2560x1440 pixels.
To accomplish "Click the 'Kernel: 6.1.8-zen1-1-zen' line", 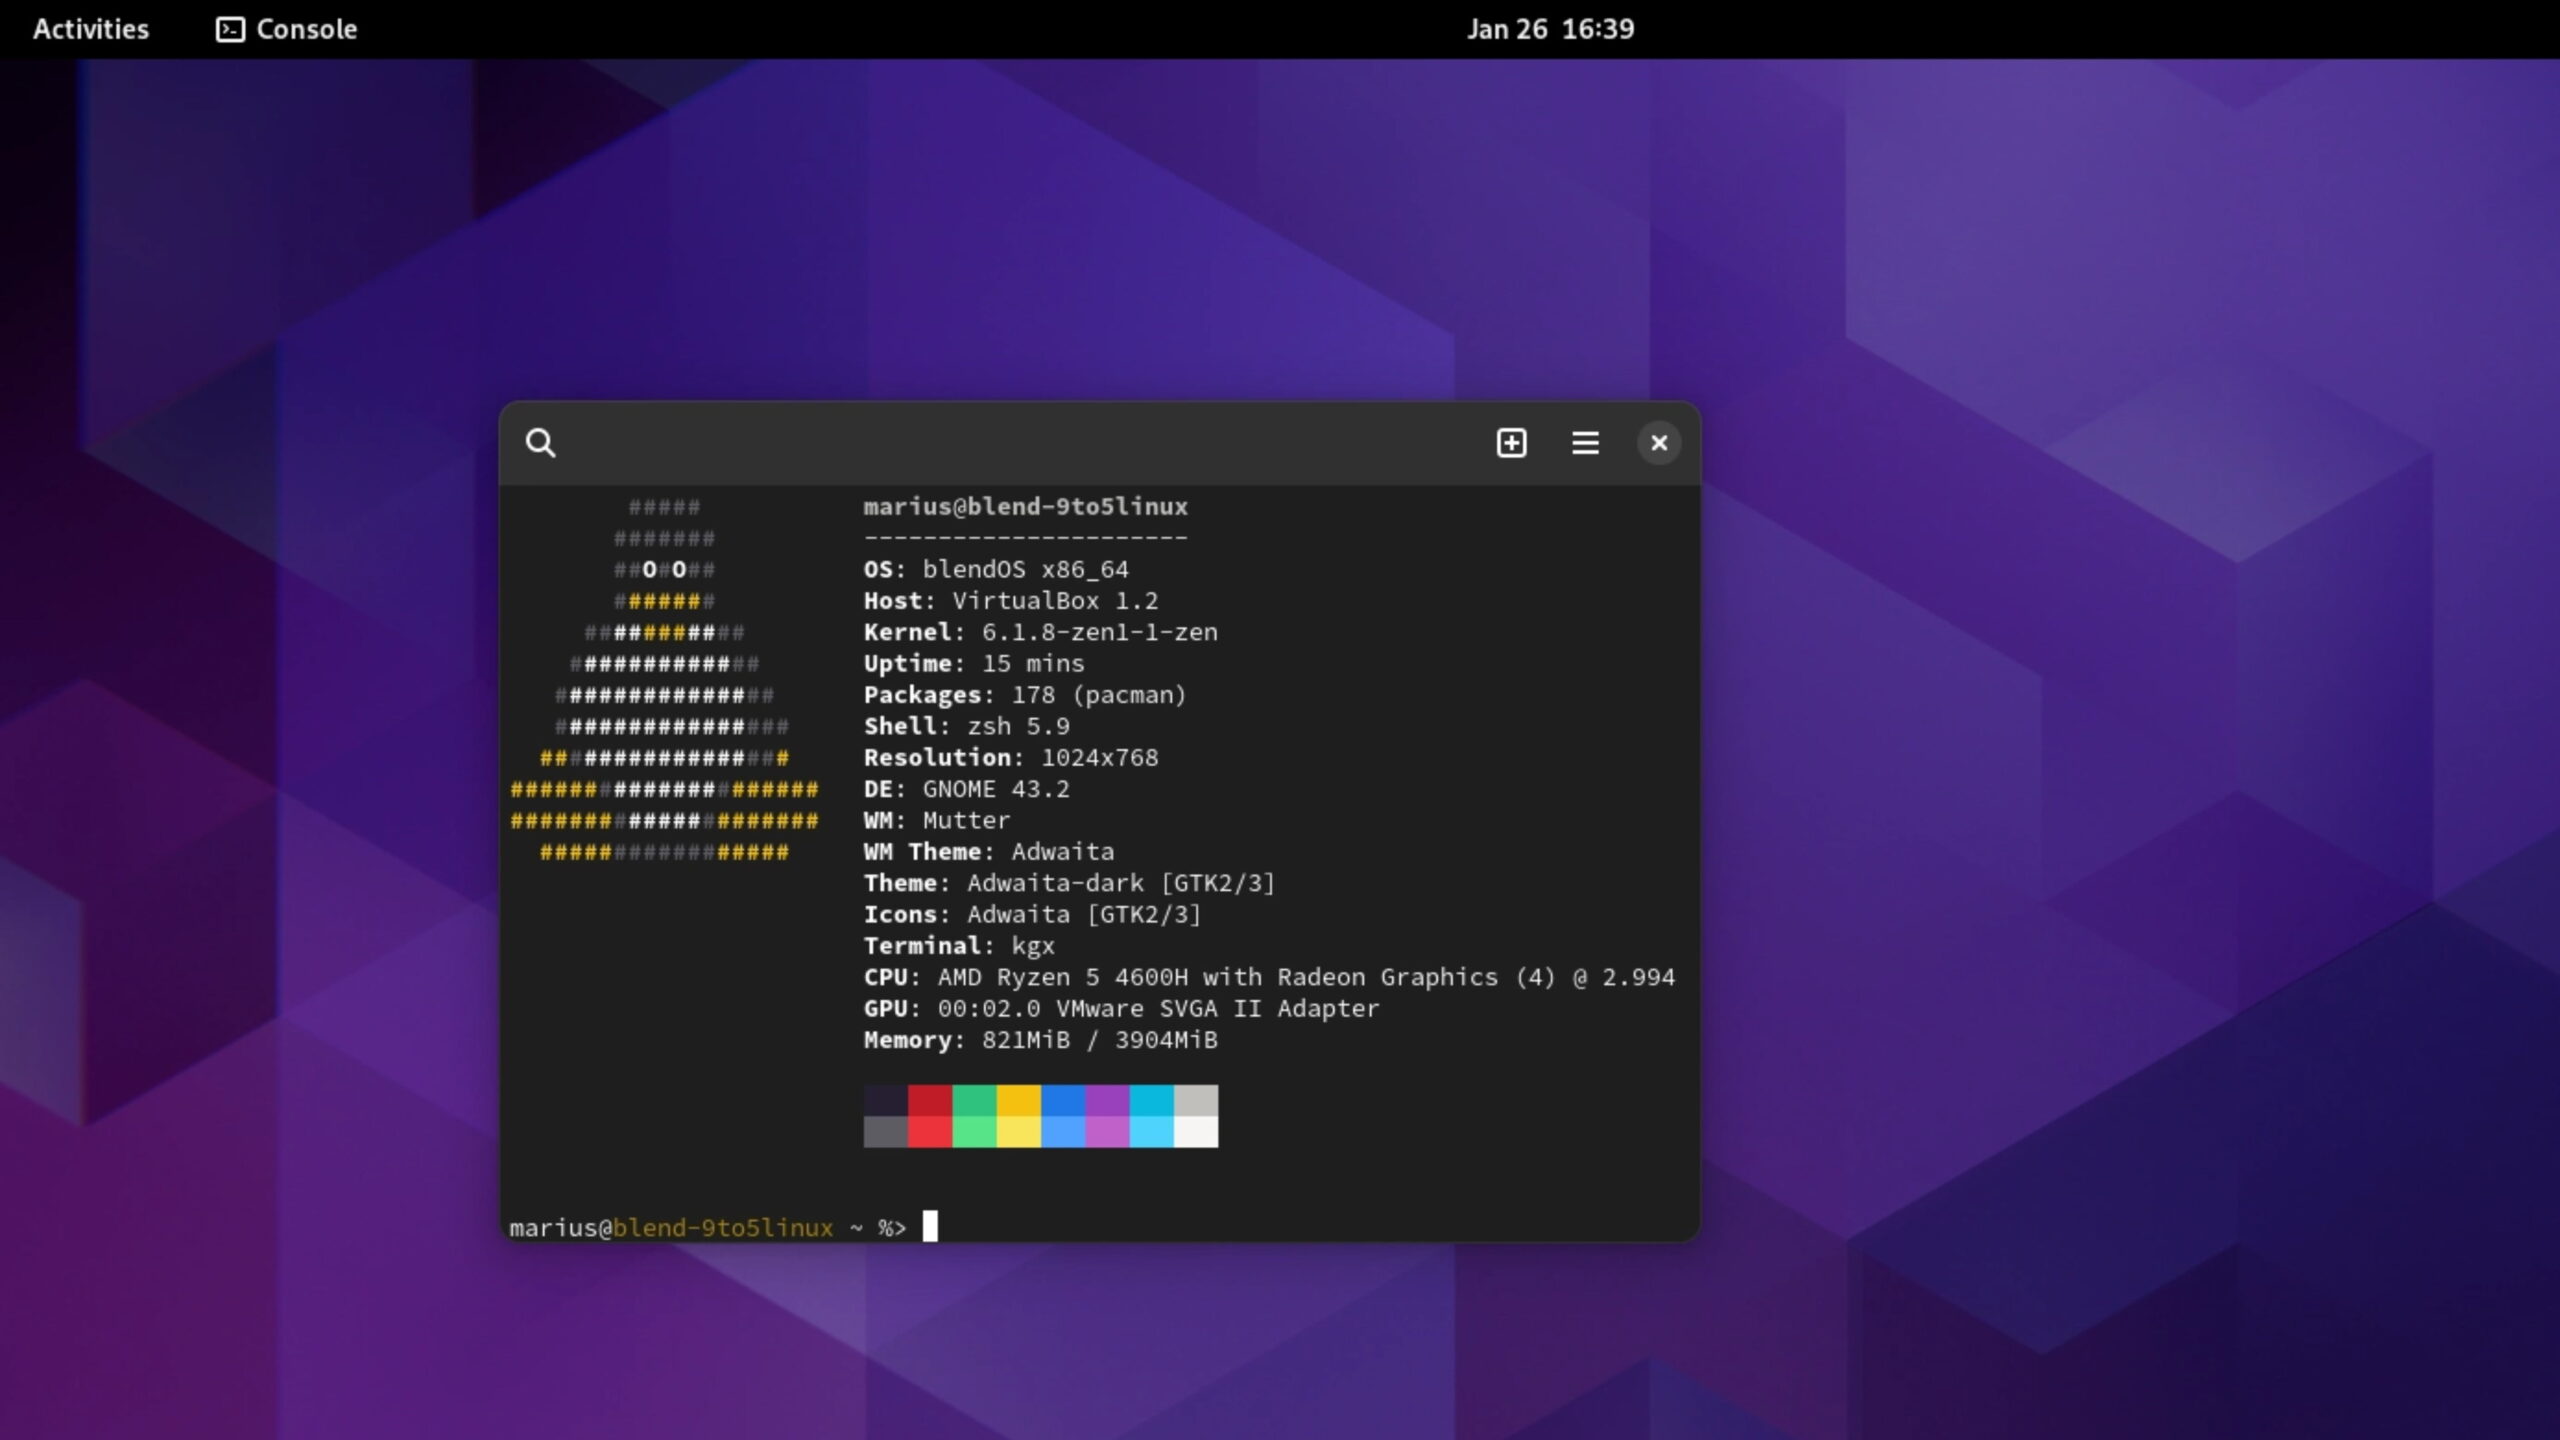I will click(x=1041, y=632).
